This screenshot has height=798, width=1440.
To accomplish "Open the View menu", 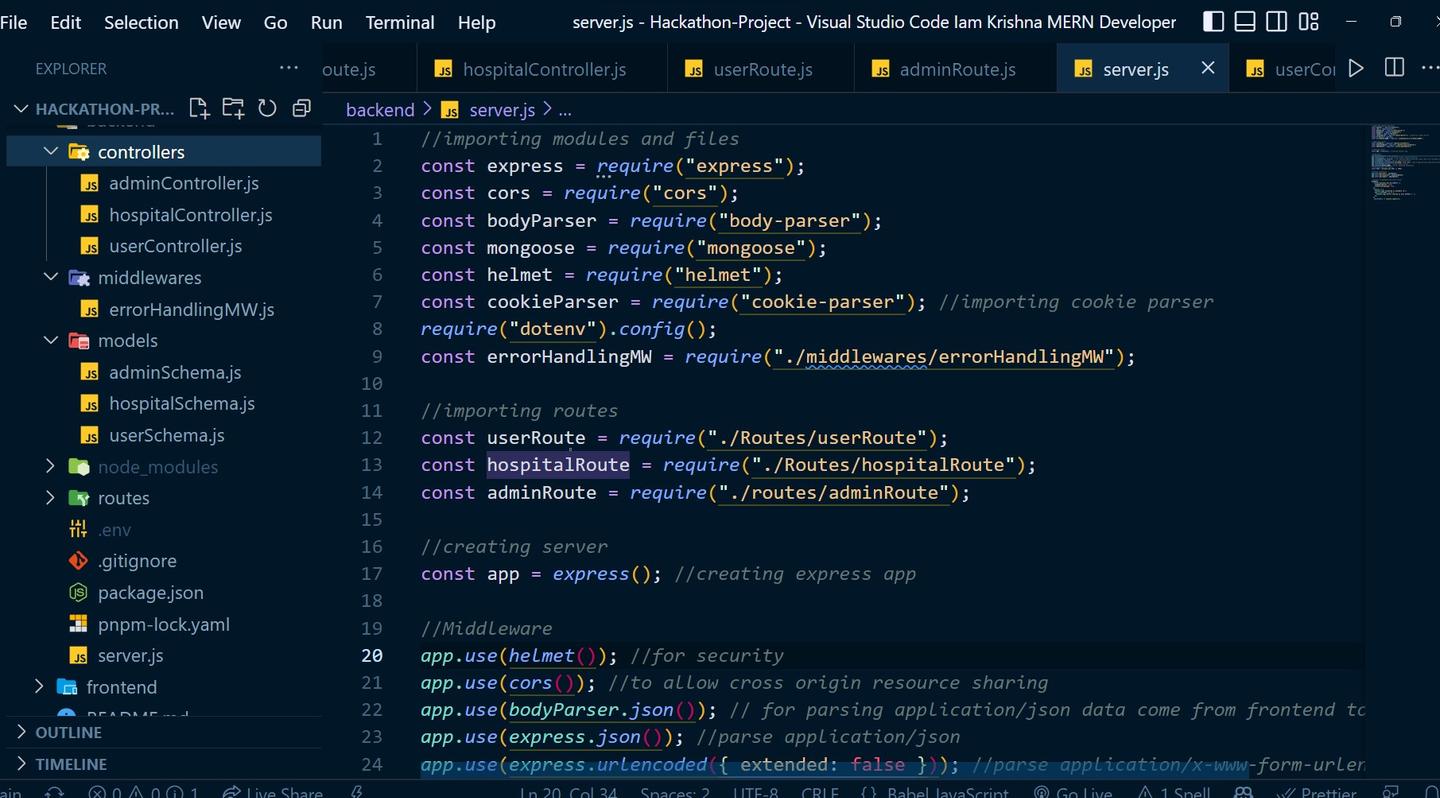I will tap(221, 22).
